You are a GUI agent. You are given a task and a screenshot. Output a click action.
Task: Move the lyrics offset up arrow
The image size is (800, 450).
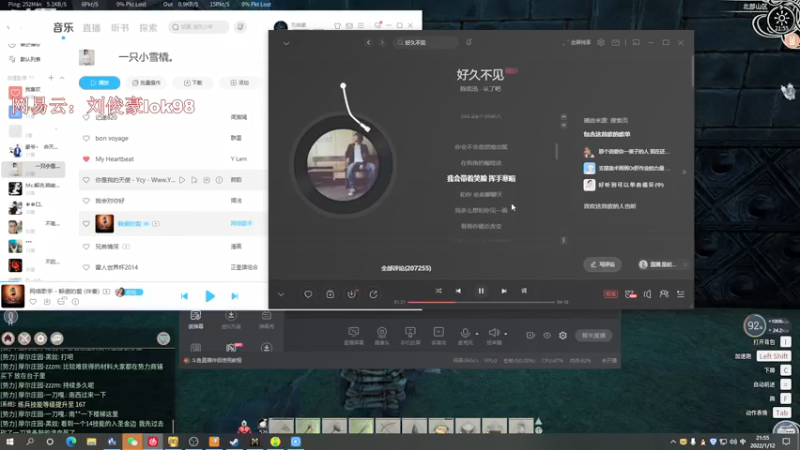(x=563, y=117)
